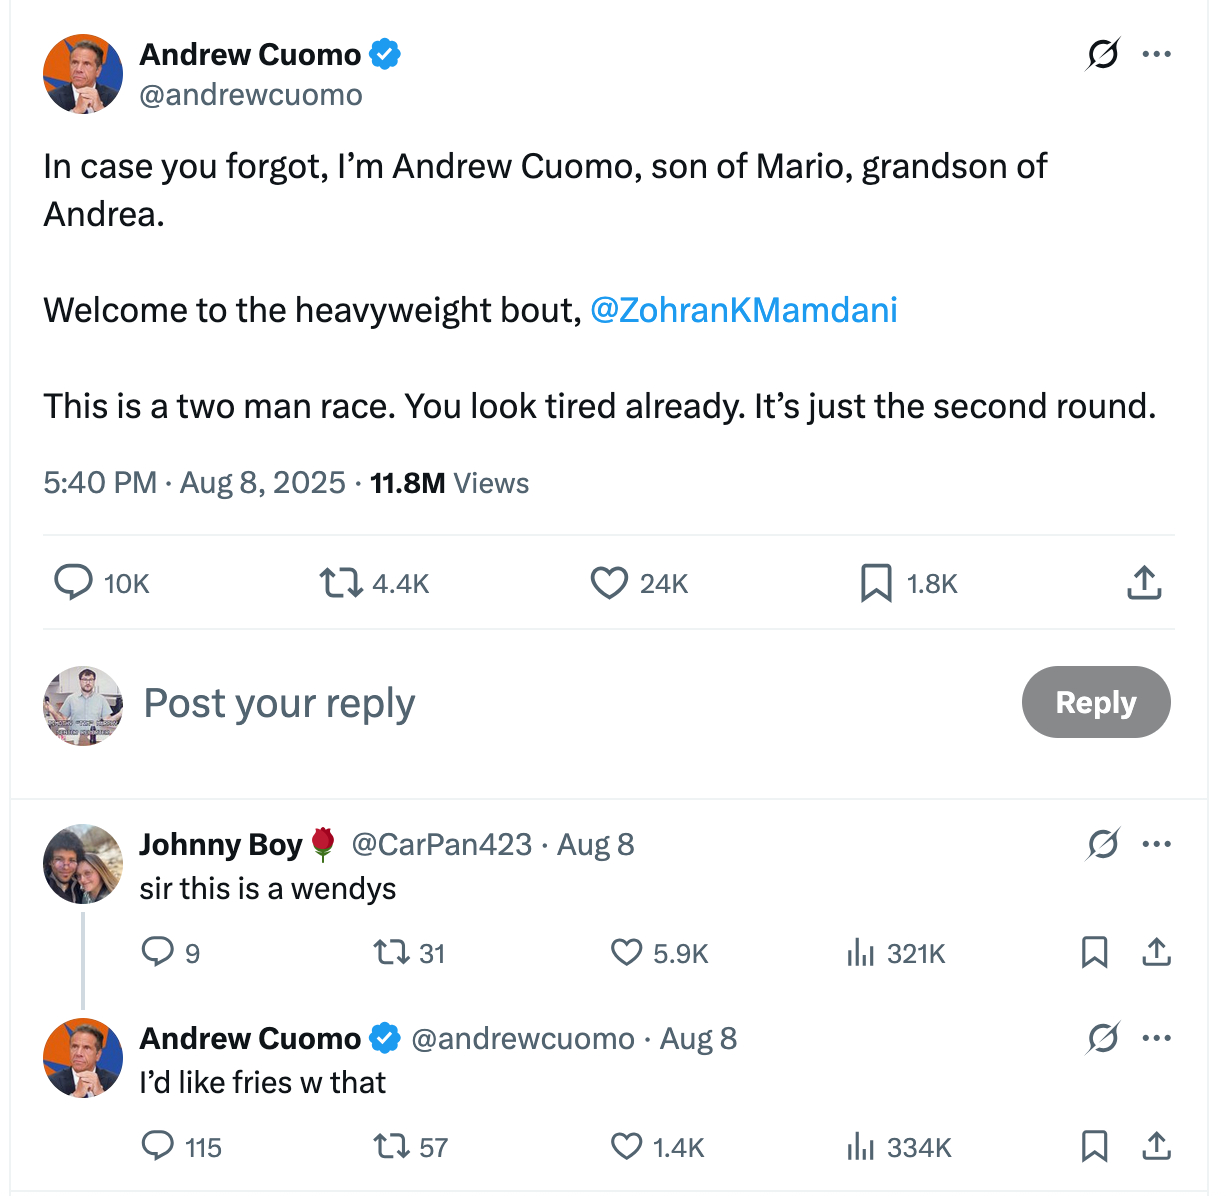Share Cuomo's "I'd like fries w that" reply
Screen dimensions: 1226x1196
1156,1146
